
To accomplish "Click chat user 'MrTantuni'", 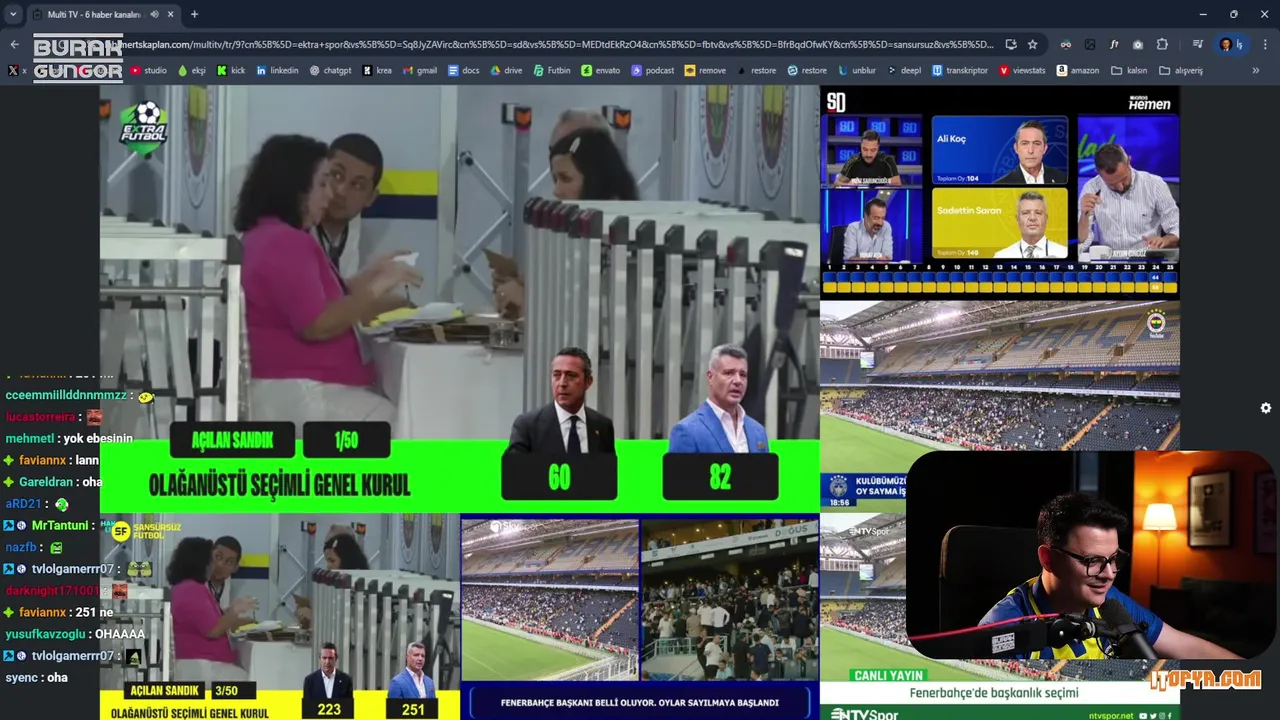I will point(60,525).
